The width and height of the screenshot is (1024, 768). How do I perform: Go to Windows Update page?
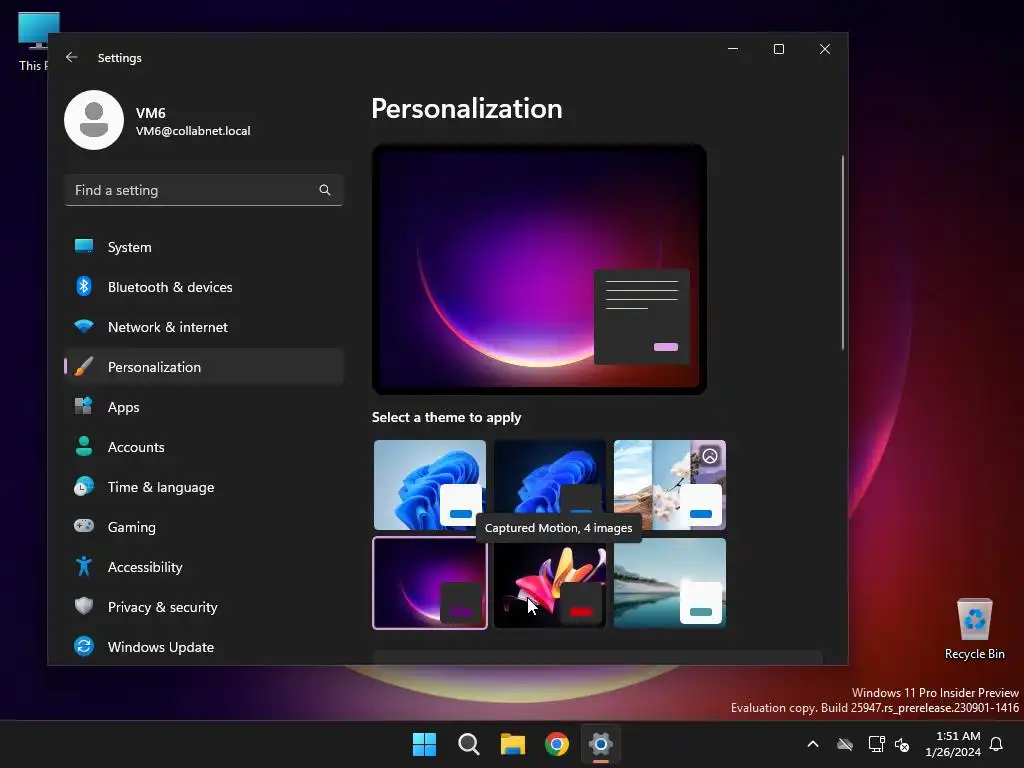tap(204, 647)
